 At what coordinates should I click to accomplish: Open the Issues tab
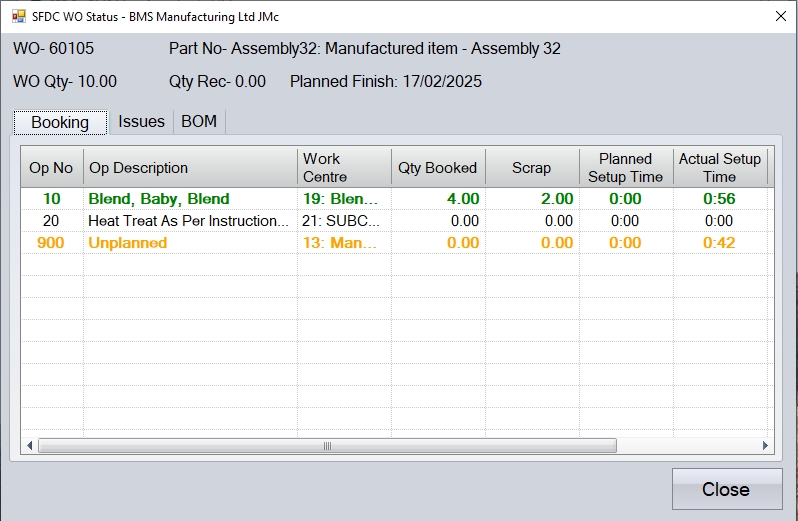(x=141, y=121)
